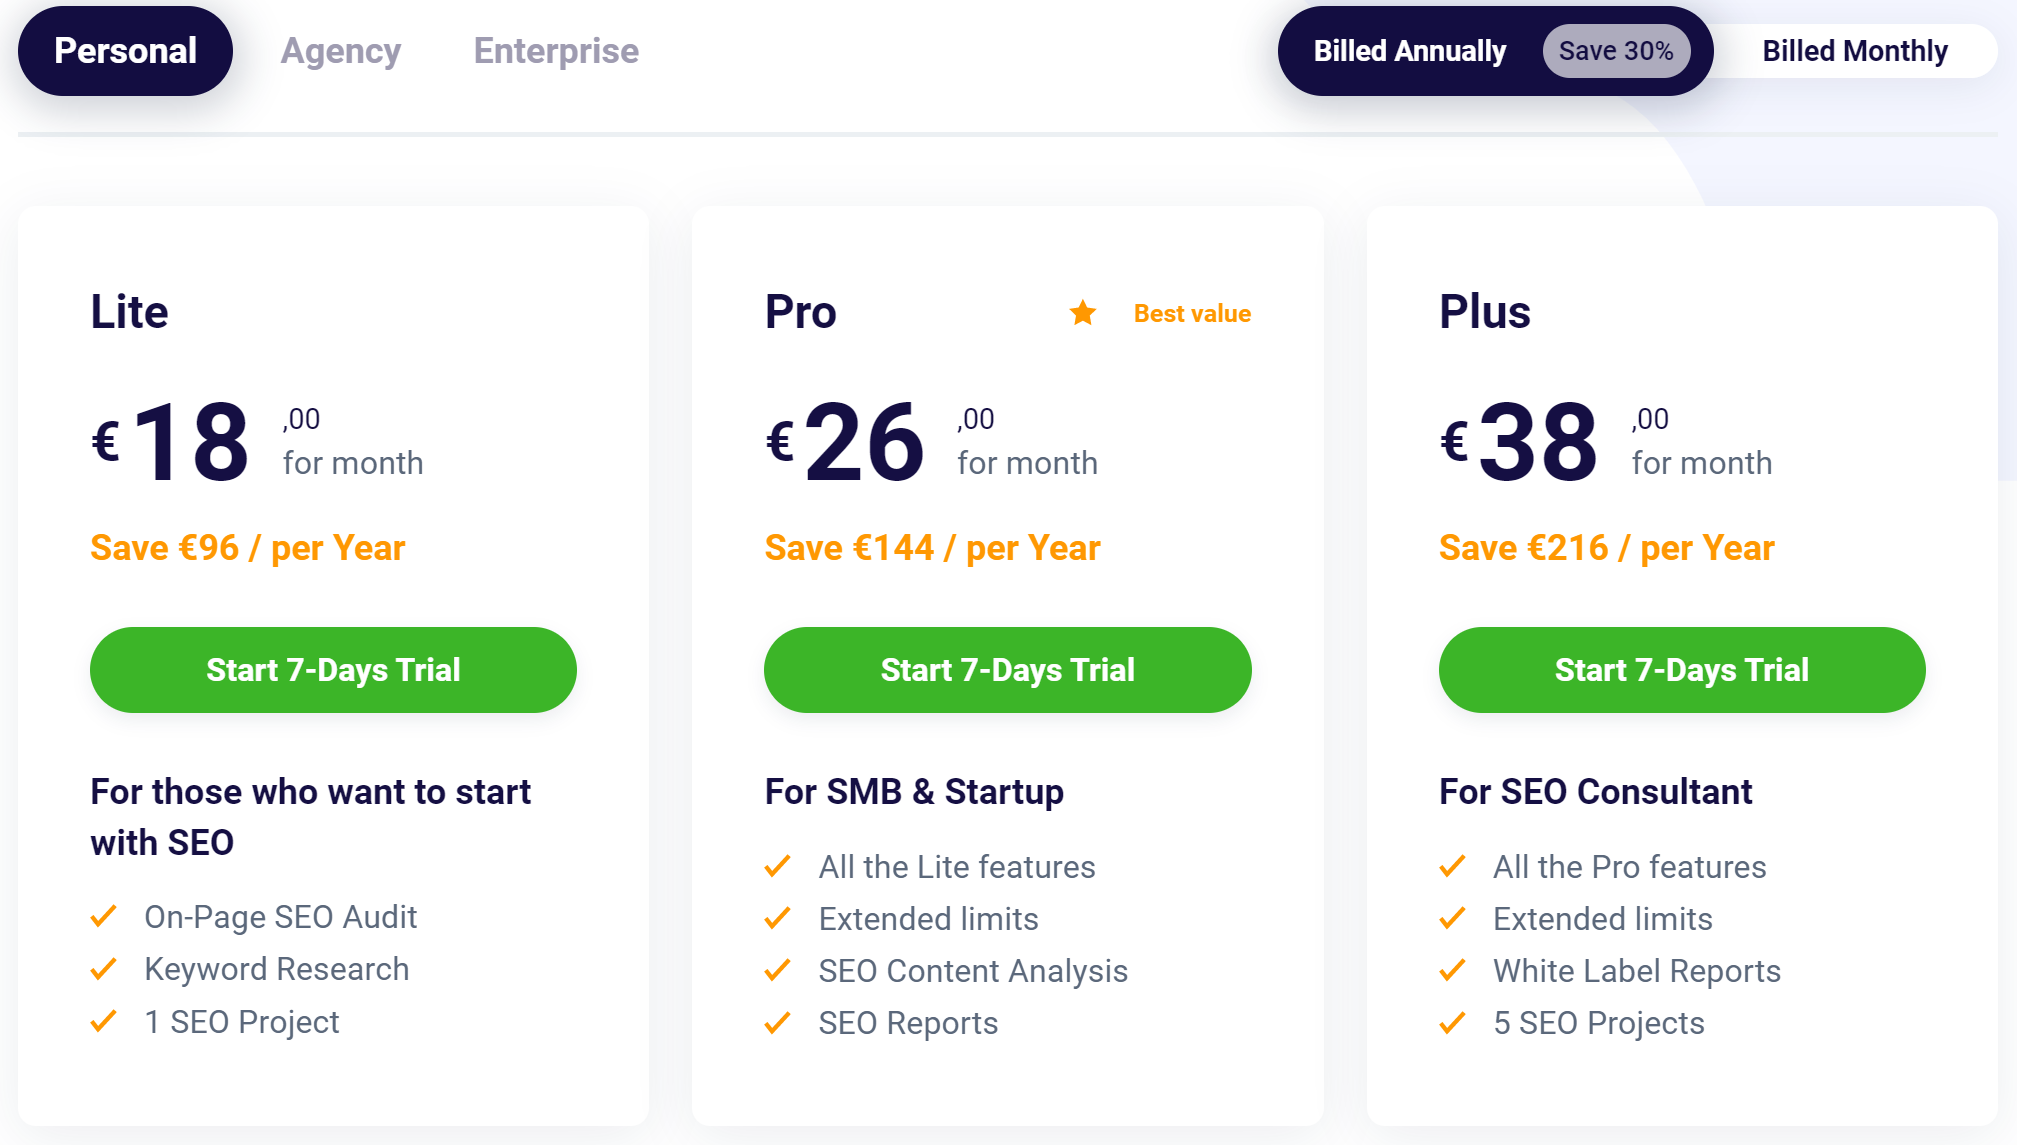Click checkmark next to SEO Reports
The height and width of the screenshot is (1145, 2017).
pyautogui.click(x=778, y=1023)
